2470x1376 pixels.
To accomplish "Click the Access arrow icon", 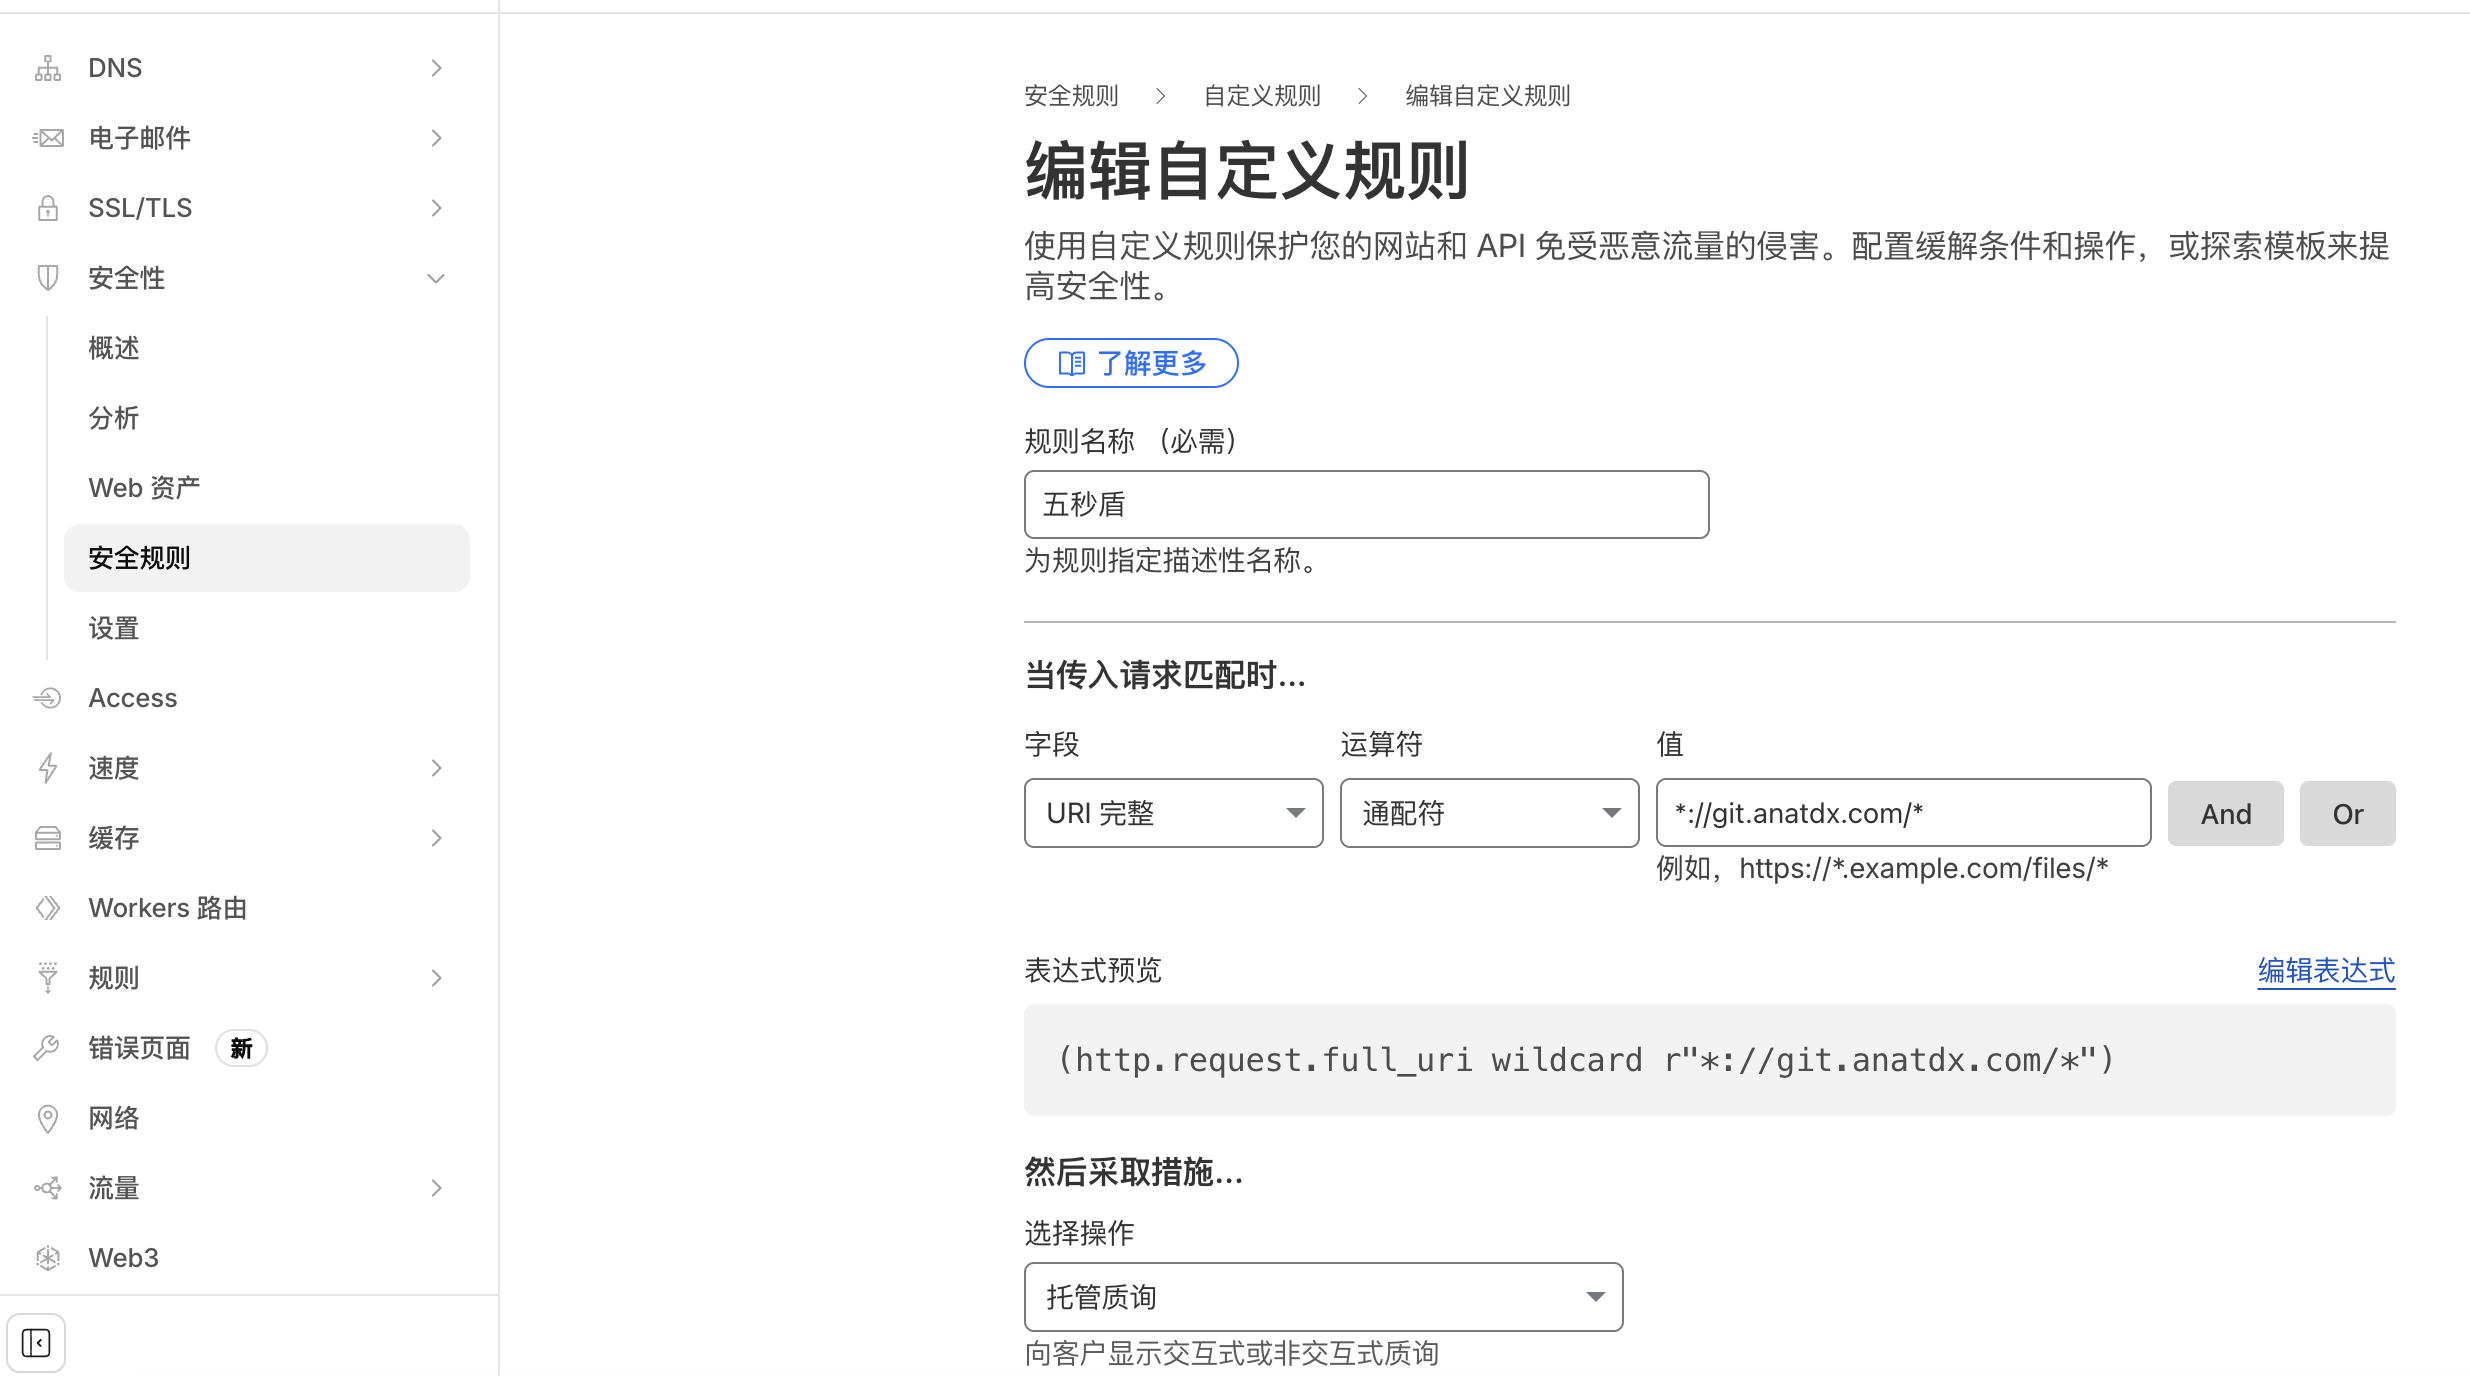I will click(47, 698).
